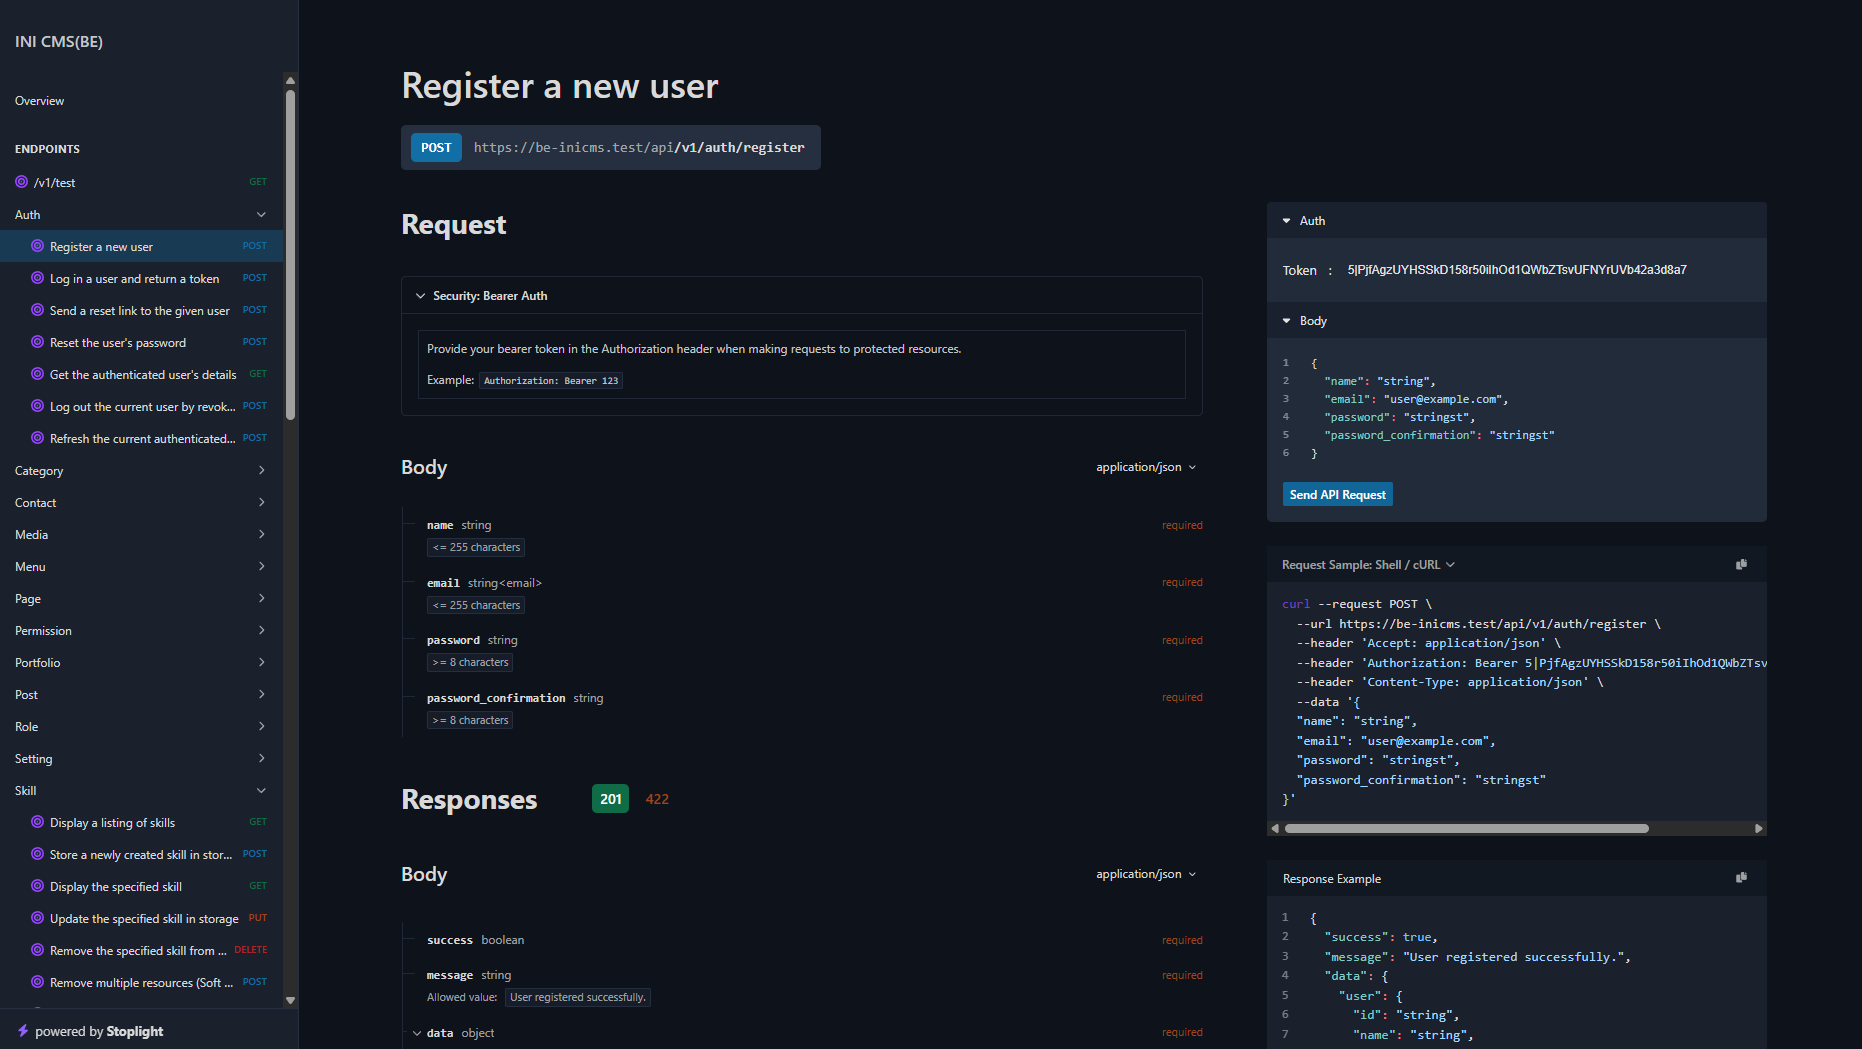Open Display a listing of skills endpoint
Viewport: 1862px width, 1049px height.
point(141,823)
